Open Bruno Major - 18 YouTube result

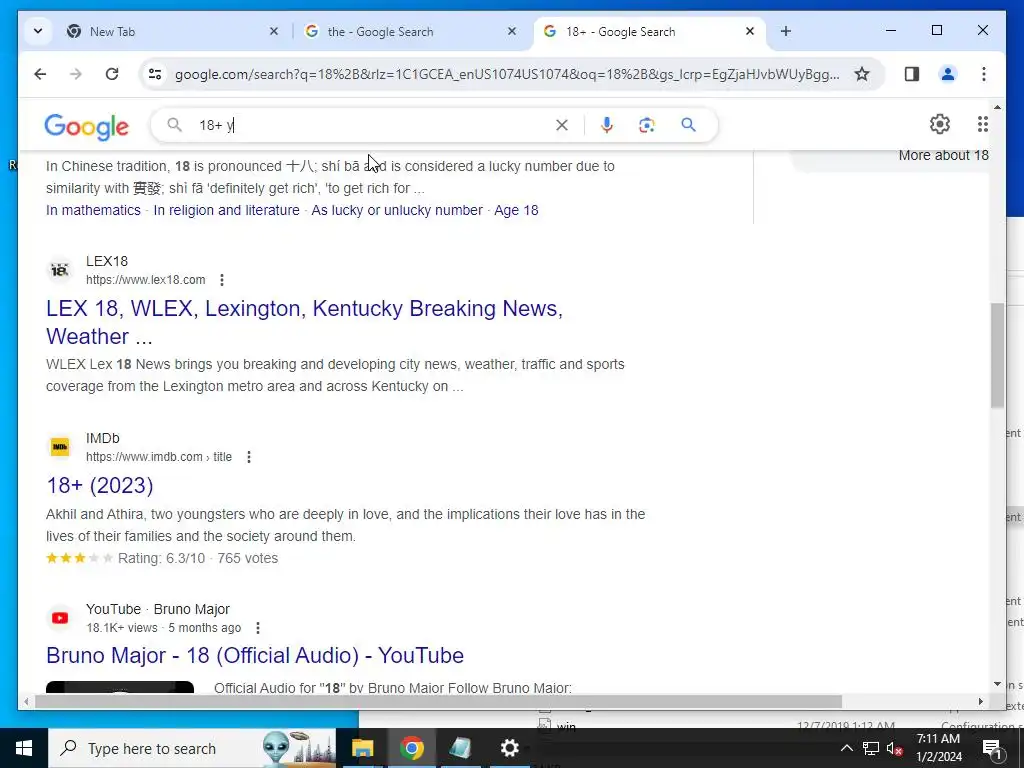(x=255, y=656)
